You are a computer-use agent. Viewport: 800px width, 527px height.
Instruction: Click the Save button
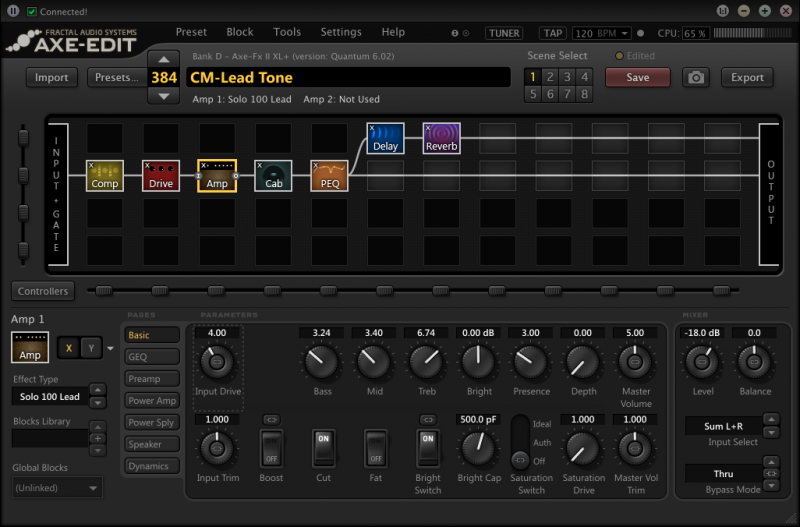pos(637,77)
